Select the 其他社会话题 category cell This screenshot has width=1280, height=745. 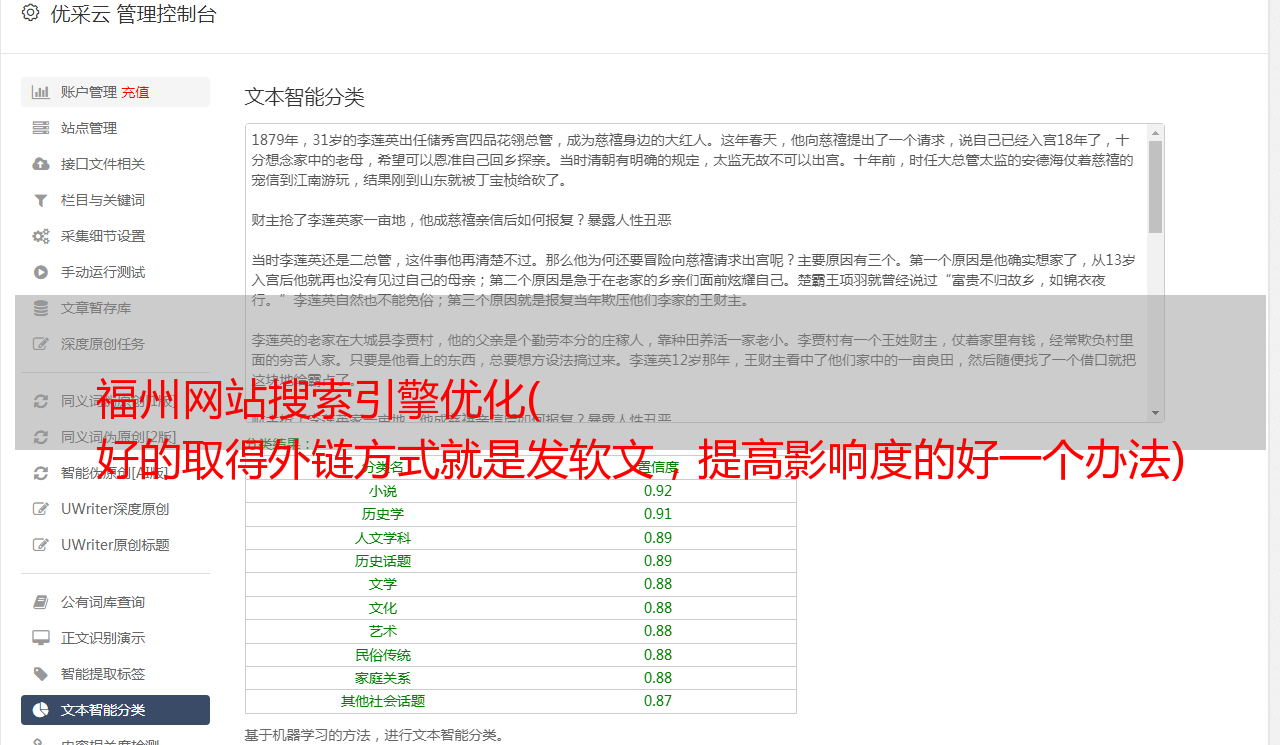click(383, 701)
